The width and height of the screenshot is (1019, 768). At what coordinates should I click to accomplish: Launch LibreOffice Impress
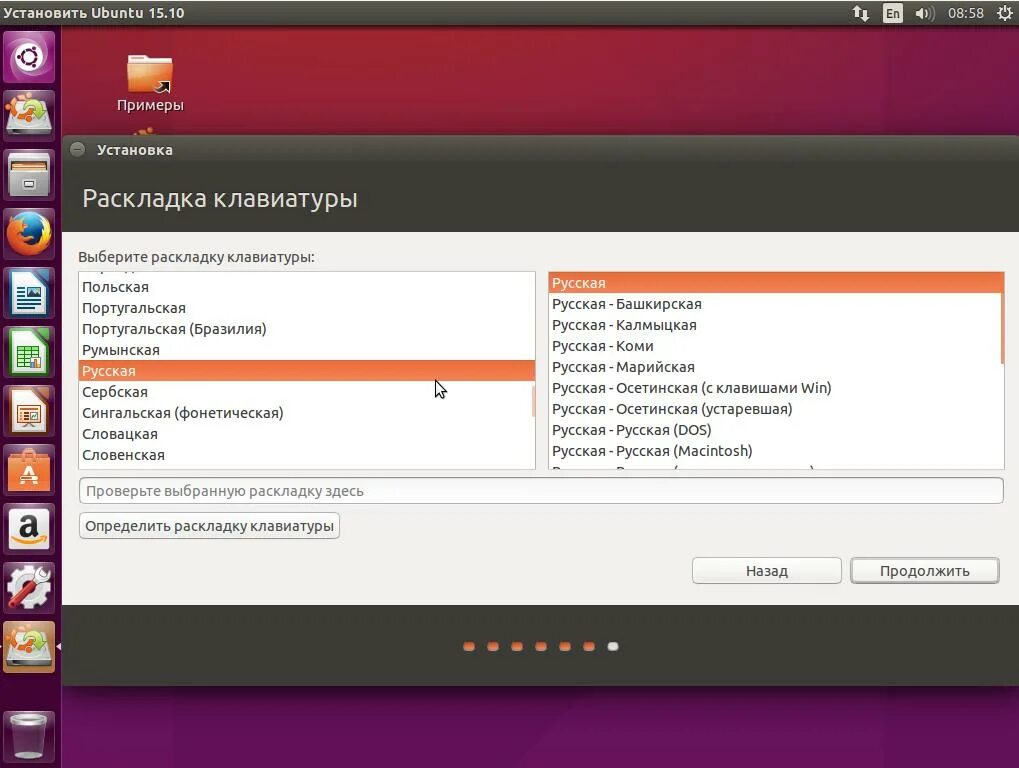29,411
